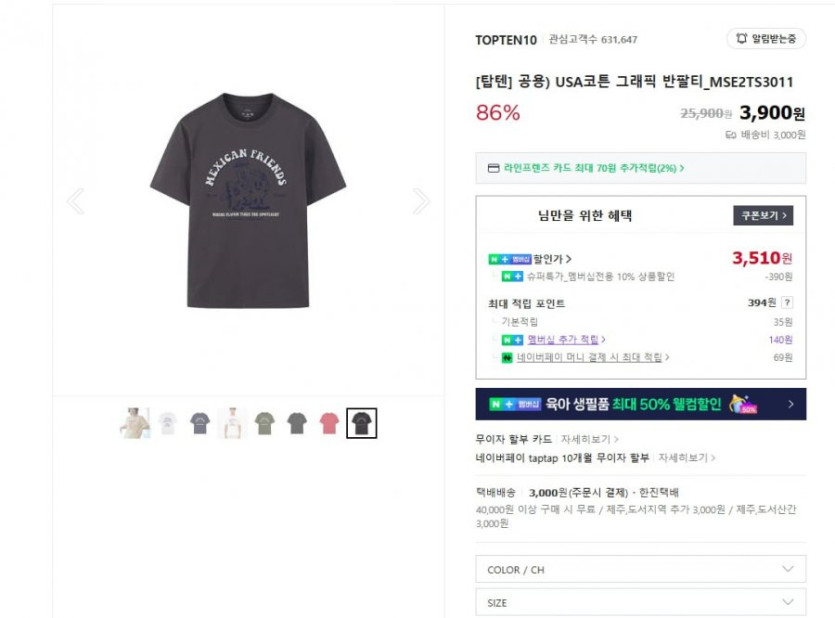Click the question mark help icon
This screenshot has width=835, height=618.
787,303
